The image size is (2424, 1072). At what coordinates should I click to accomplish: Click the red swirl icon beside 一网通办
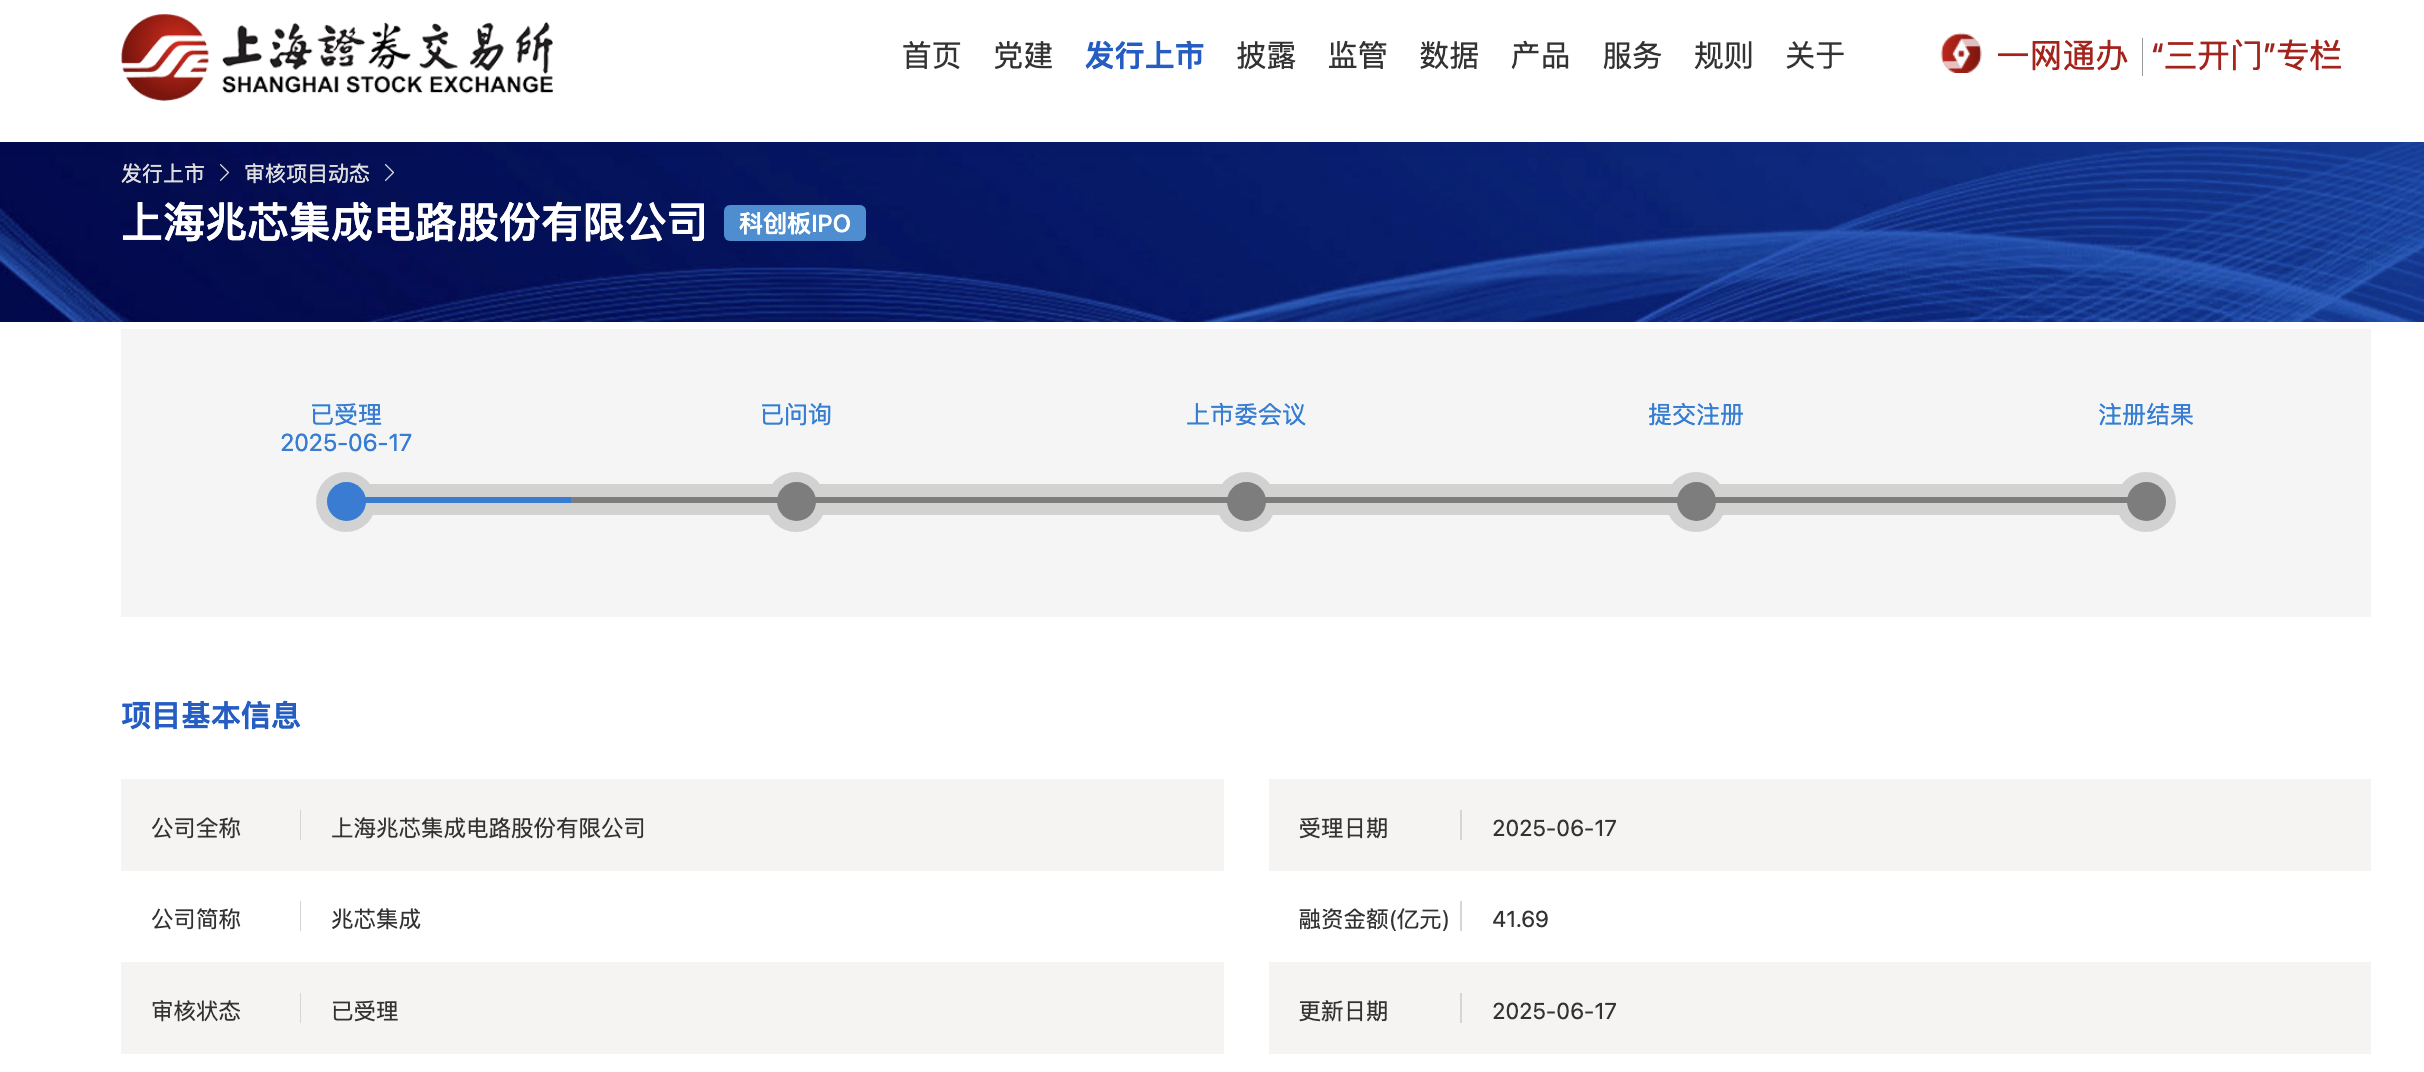[x=1960, y=55]
